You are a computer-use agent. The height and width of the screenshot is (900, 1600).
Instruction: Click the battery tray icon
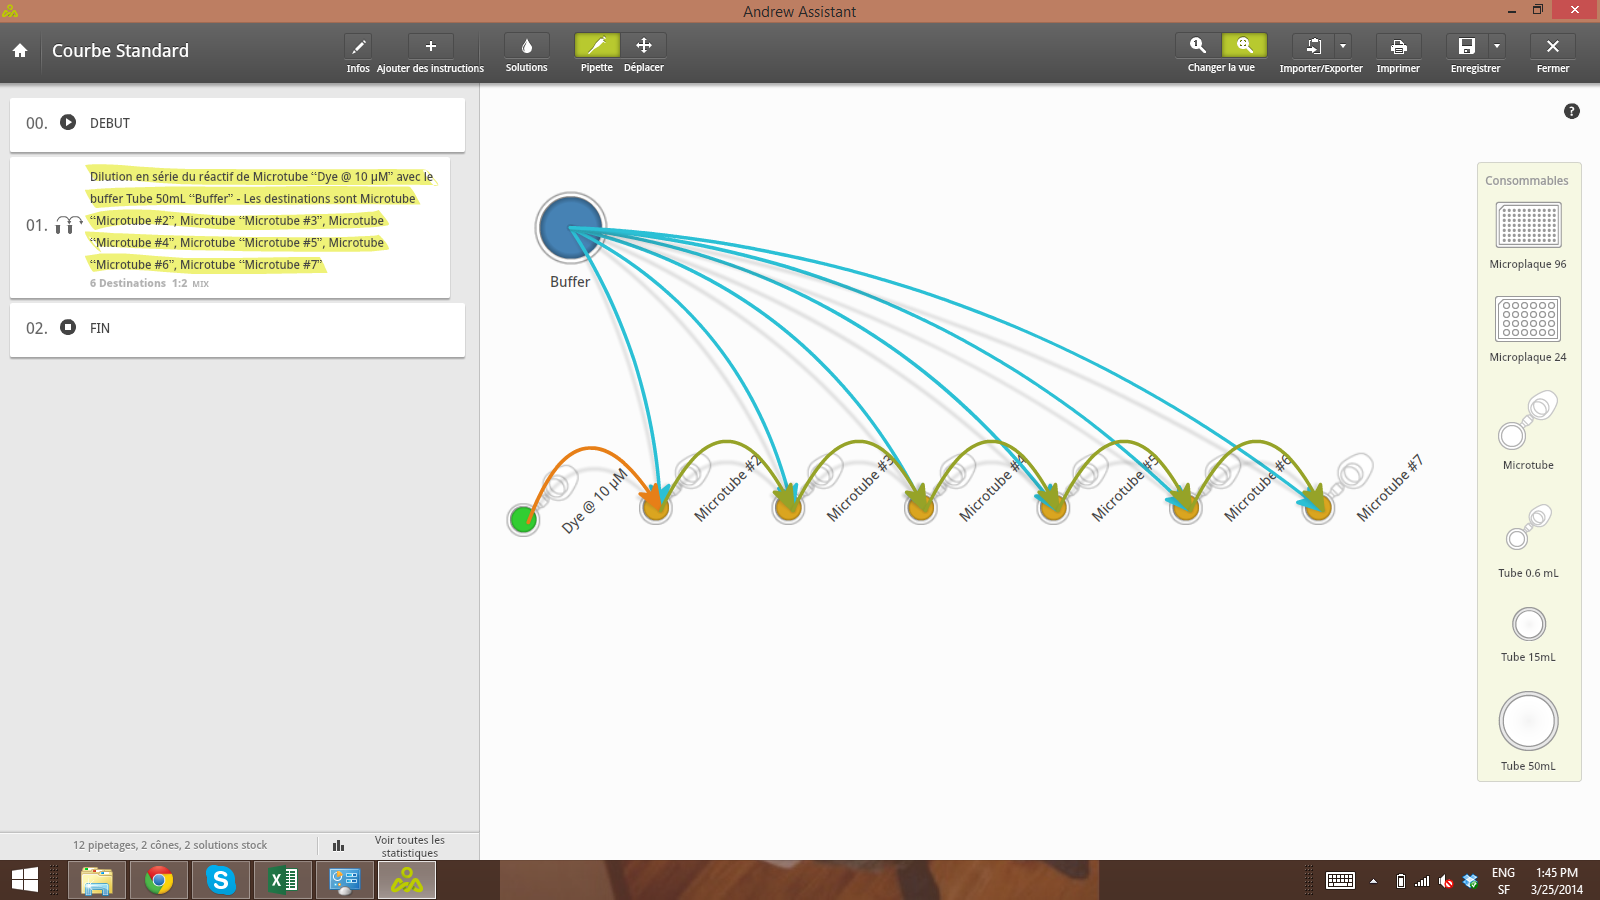pyautogui.click(x=1401, y=881)
